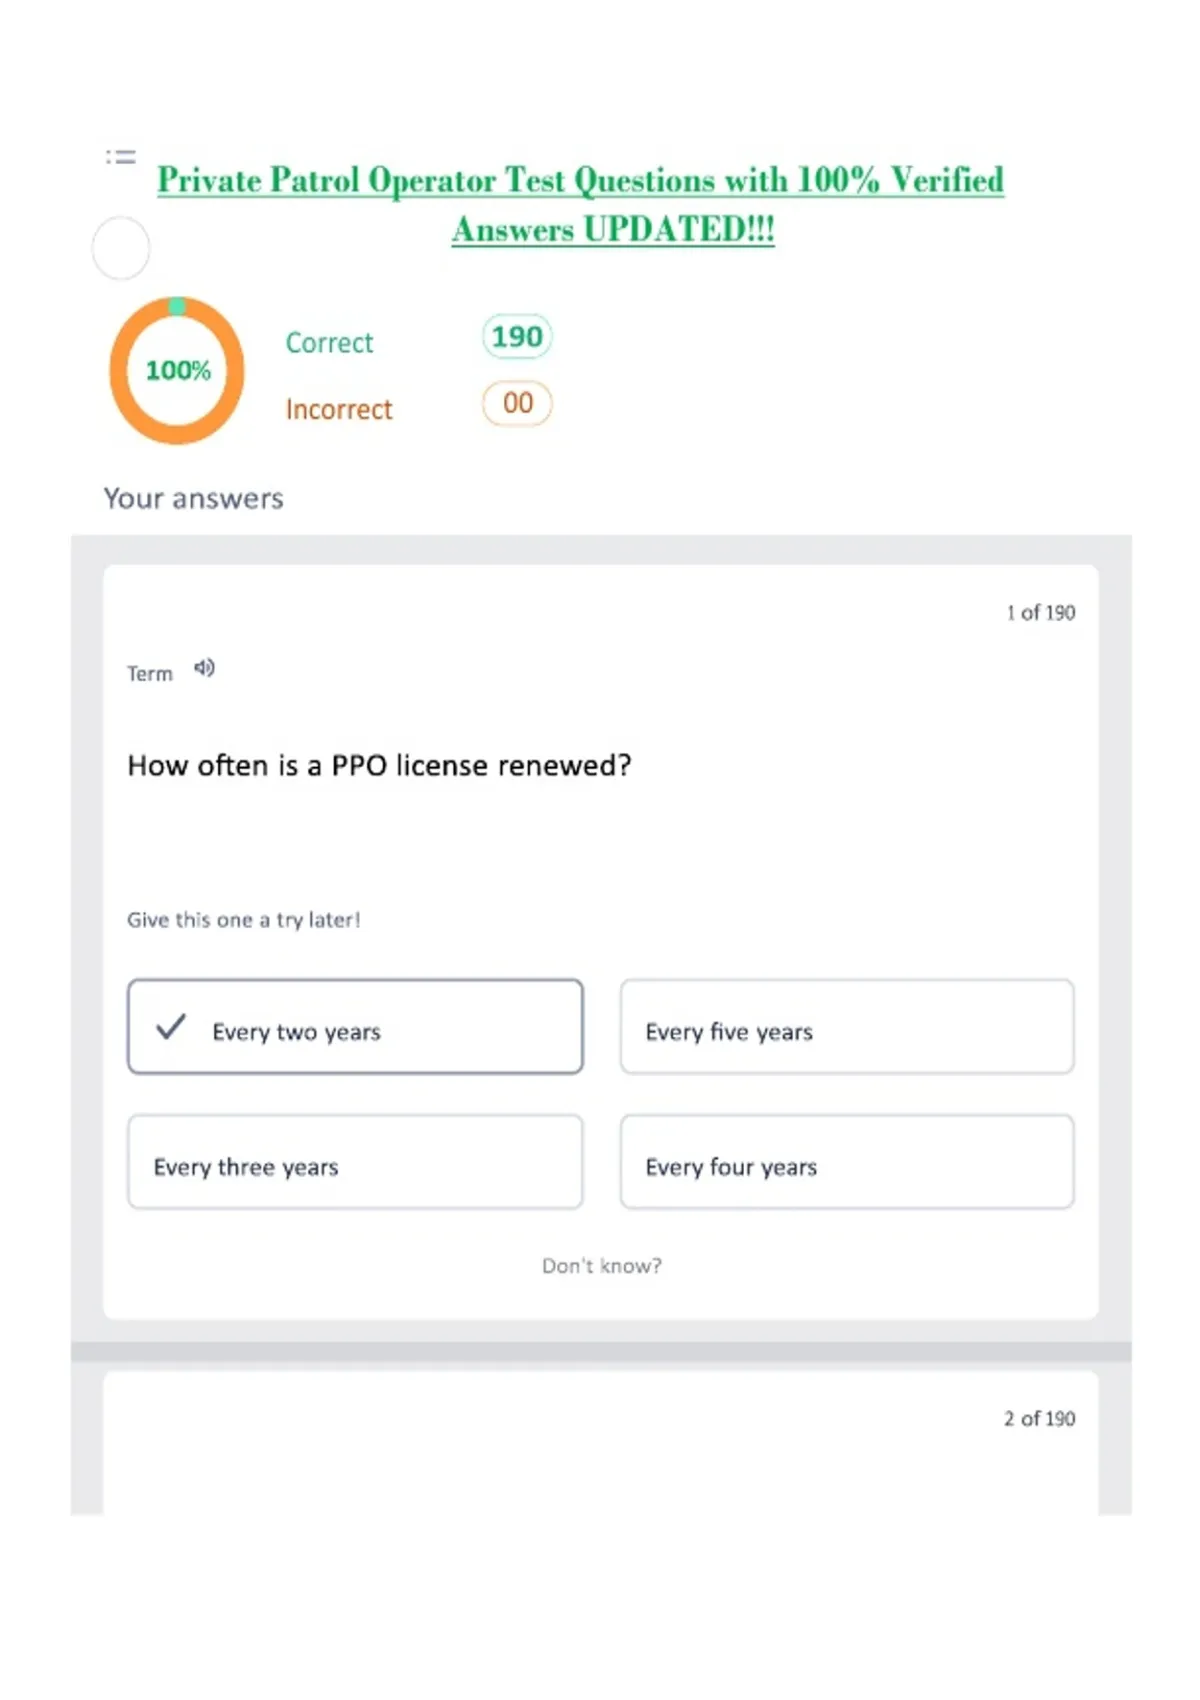This screenshot has width=1200, height=1700.
Task: Click the 'Your answers' heading
Action: 194,498
